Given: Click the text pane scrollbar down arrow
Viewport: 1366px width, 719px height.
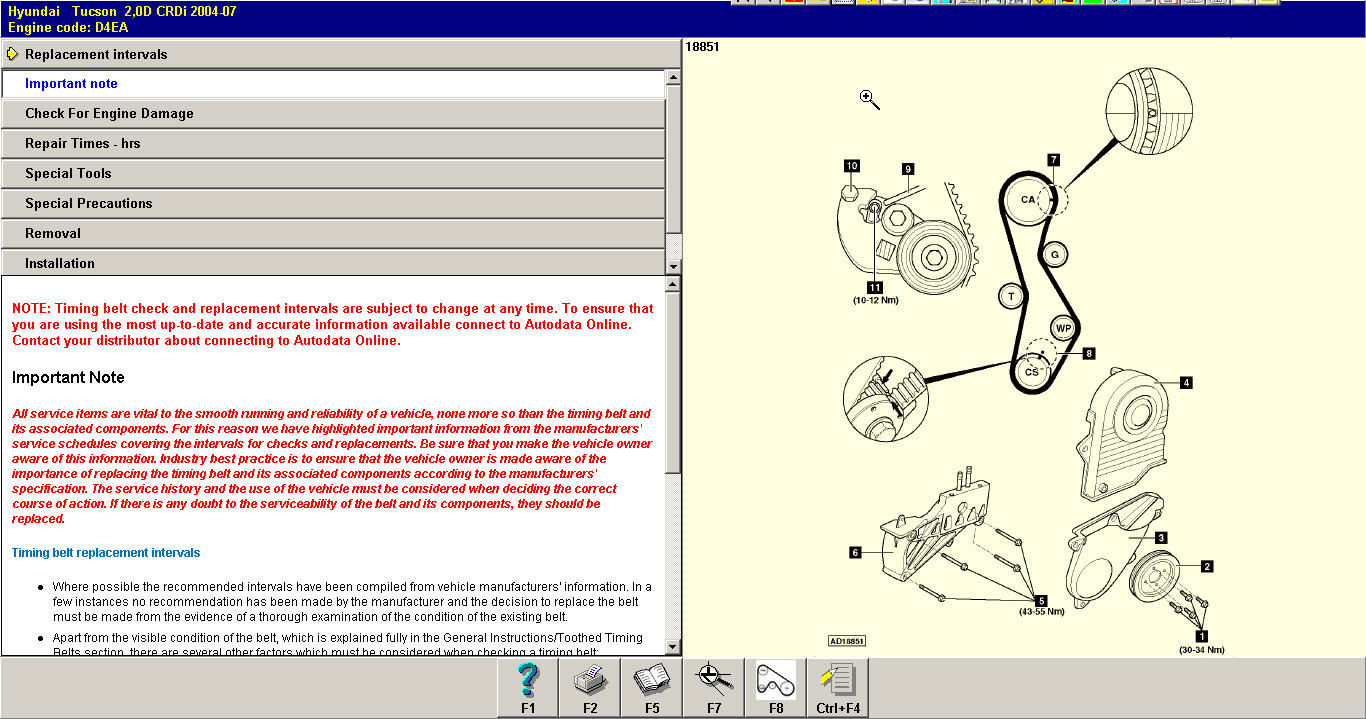Looking at the screenshot, I should 673,647.
